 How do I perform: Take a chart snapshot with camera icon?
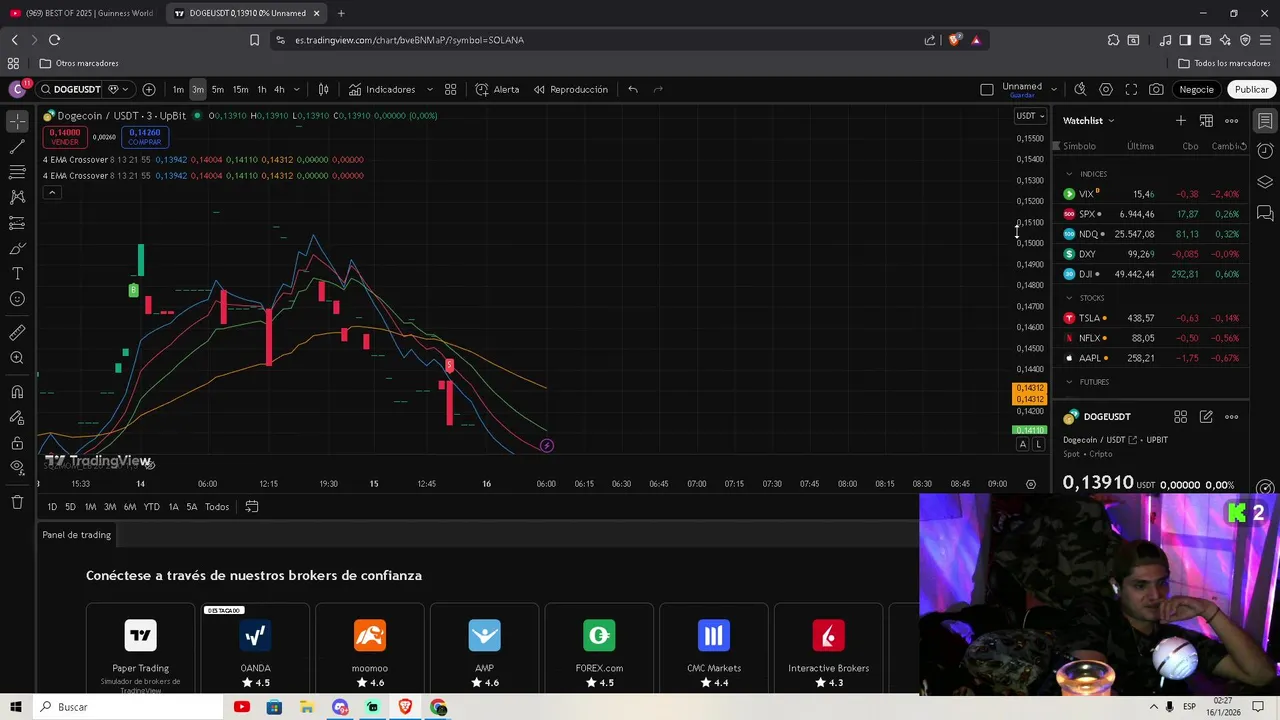1156,89
